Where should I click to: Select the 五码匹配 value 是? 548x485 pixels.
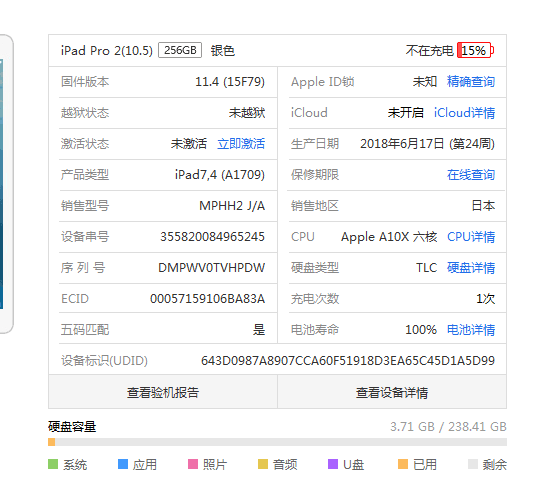click(x=259, y=330)
